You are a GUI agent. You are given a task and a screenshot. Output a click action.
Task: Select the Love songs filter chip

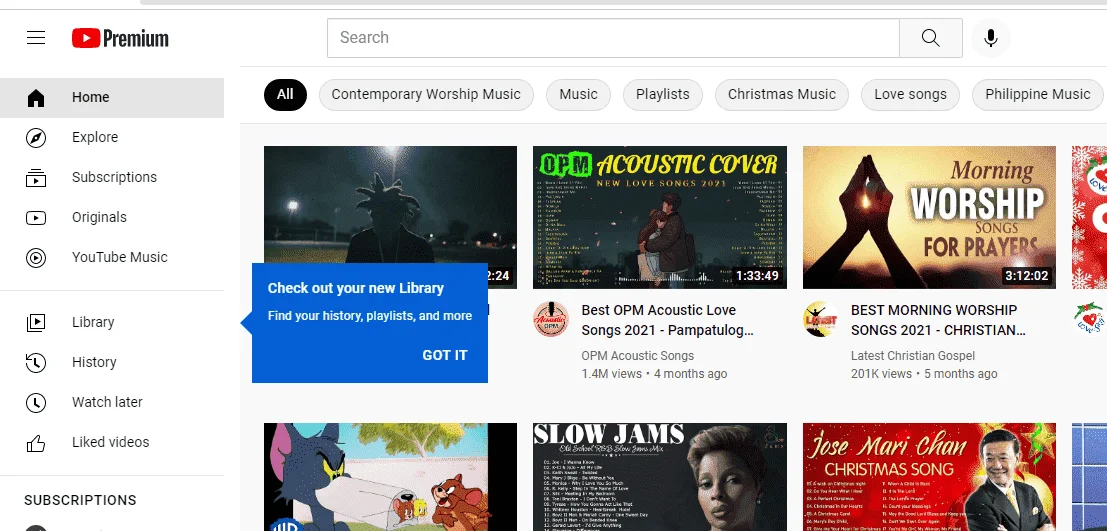910,95
